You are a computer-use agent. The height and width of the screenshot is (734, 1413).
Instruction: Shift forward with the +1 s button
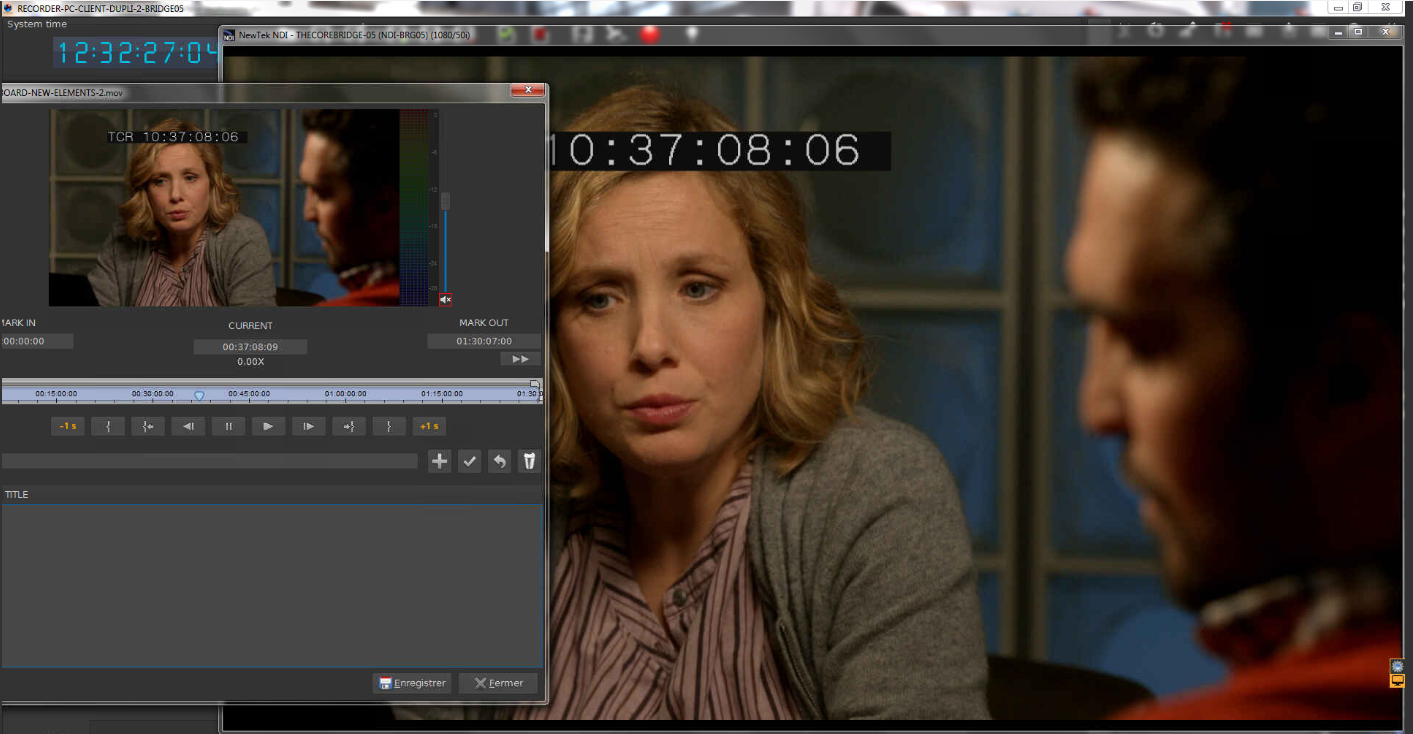429,426
